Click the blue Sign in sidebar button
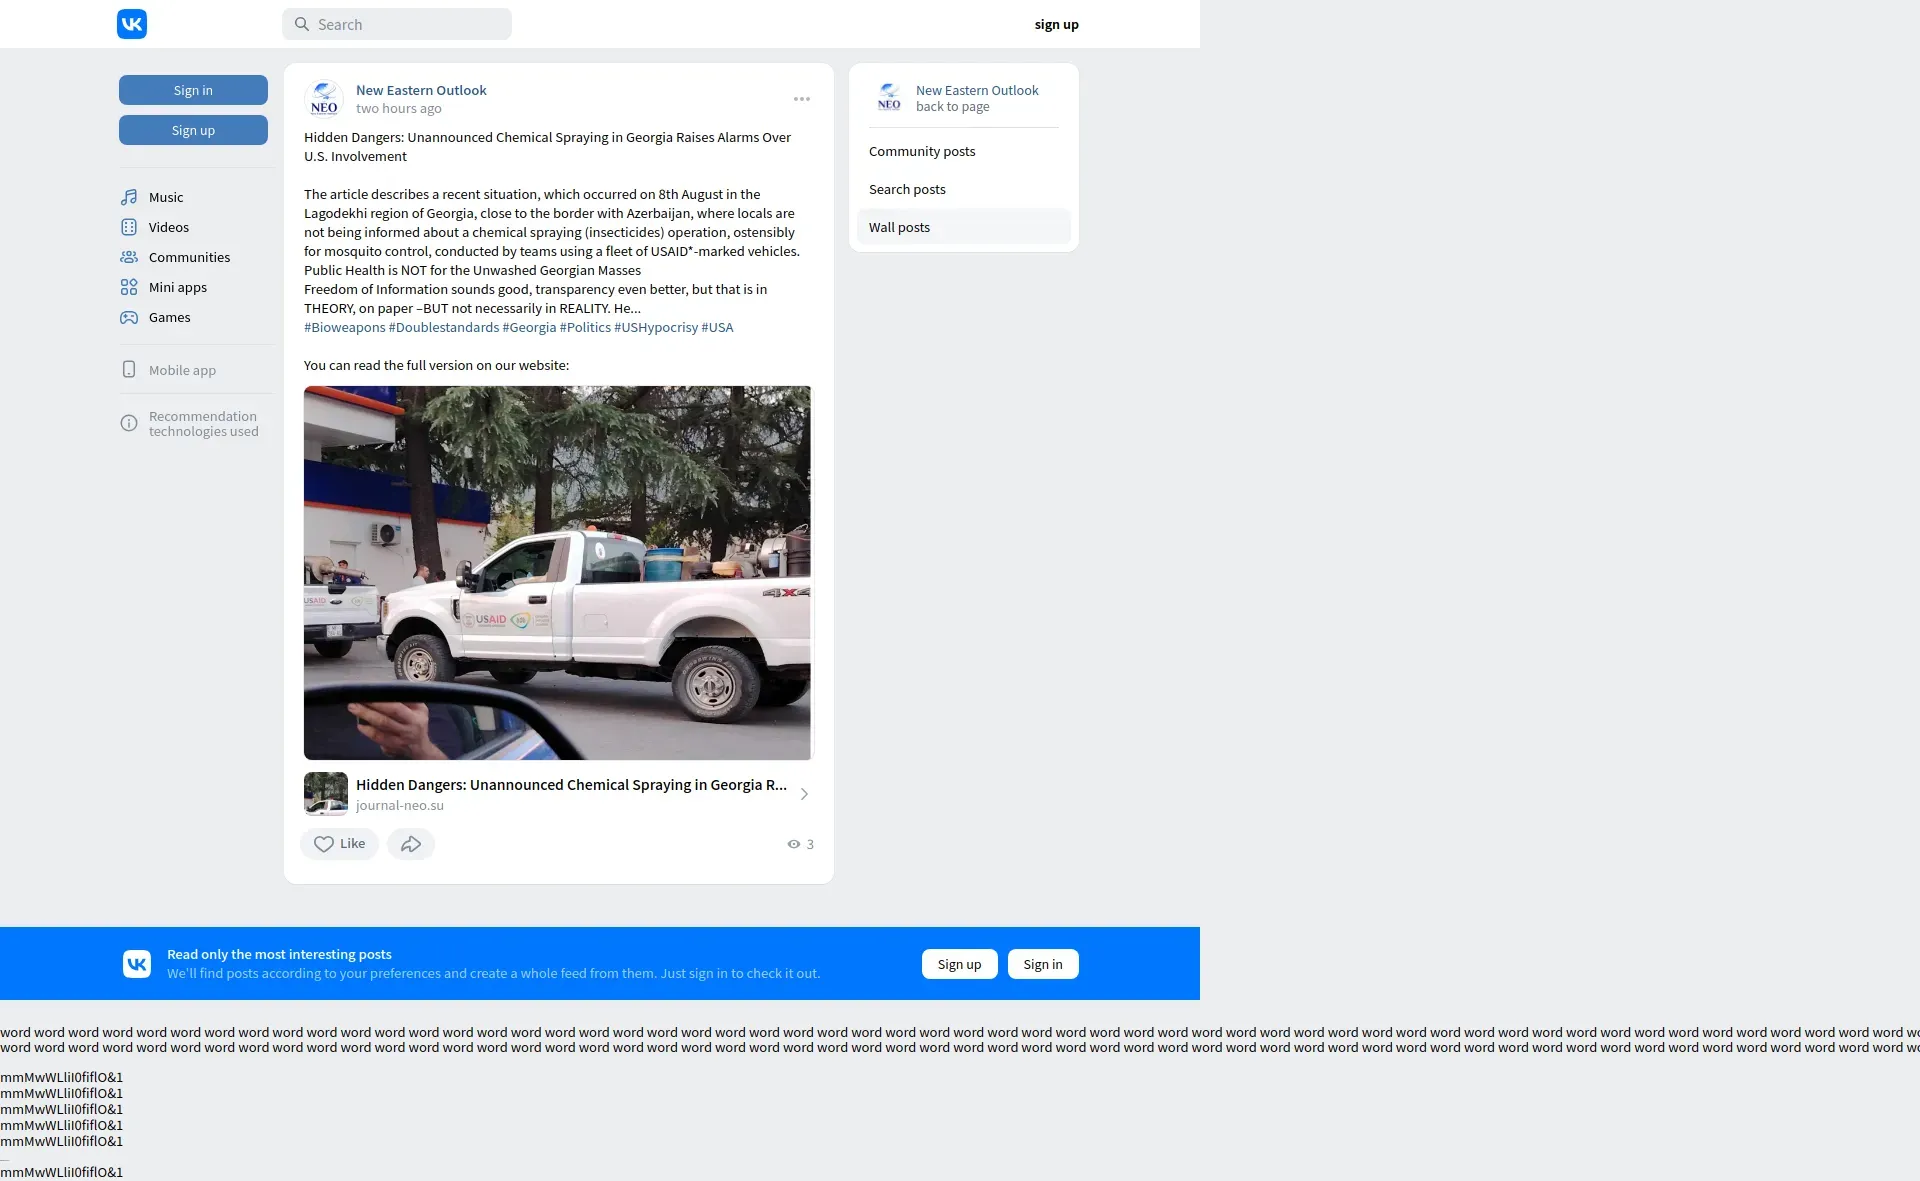Image resolution: width=1920 pixels, height=1181 pixels. point(193,90)
